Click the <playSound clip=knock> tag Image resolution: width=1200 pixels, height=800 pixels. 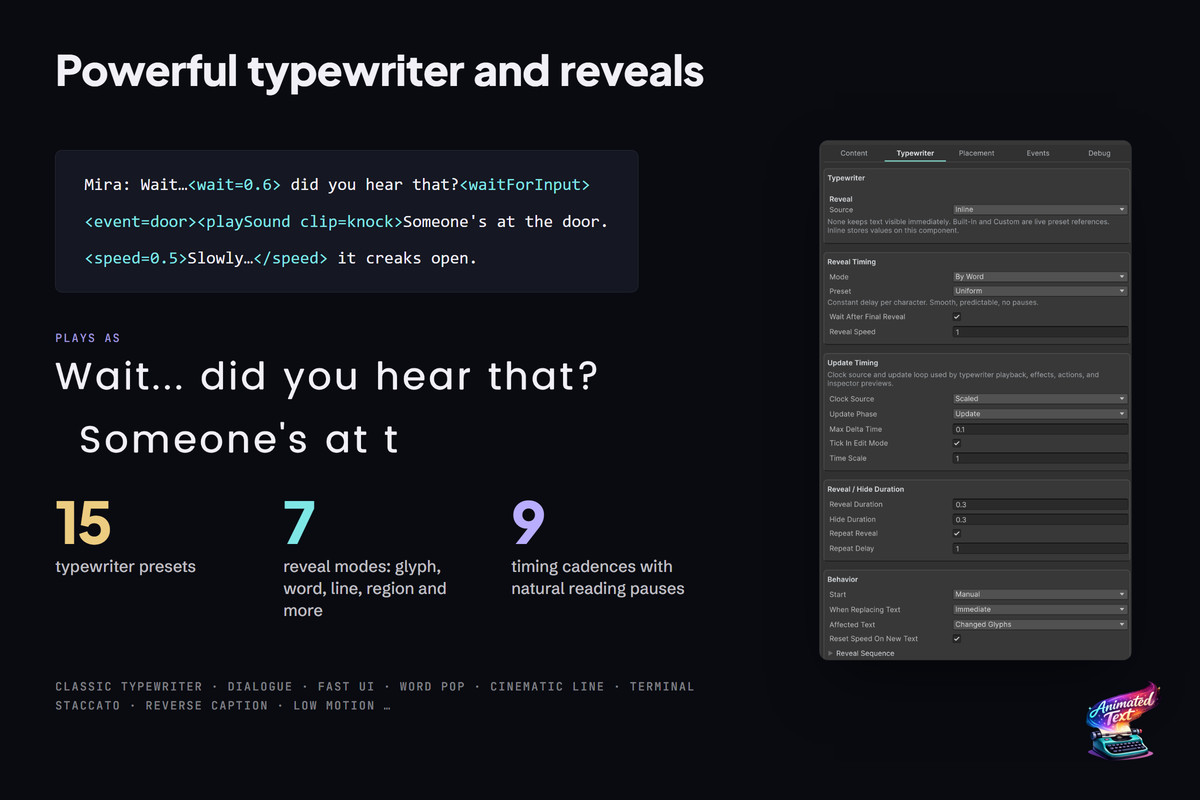300,222
